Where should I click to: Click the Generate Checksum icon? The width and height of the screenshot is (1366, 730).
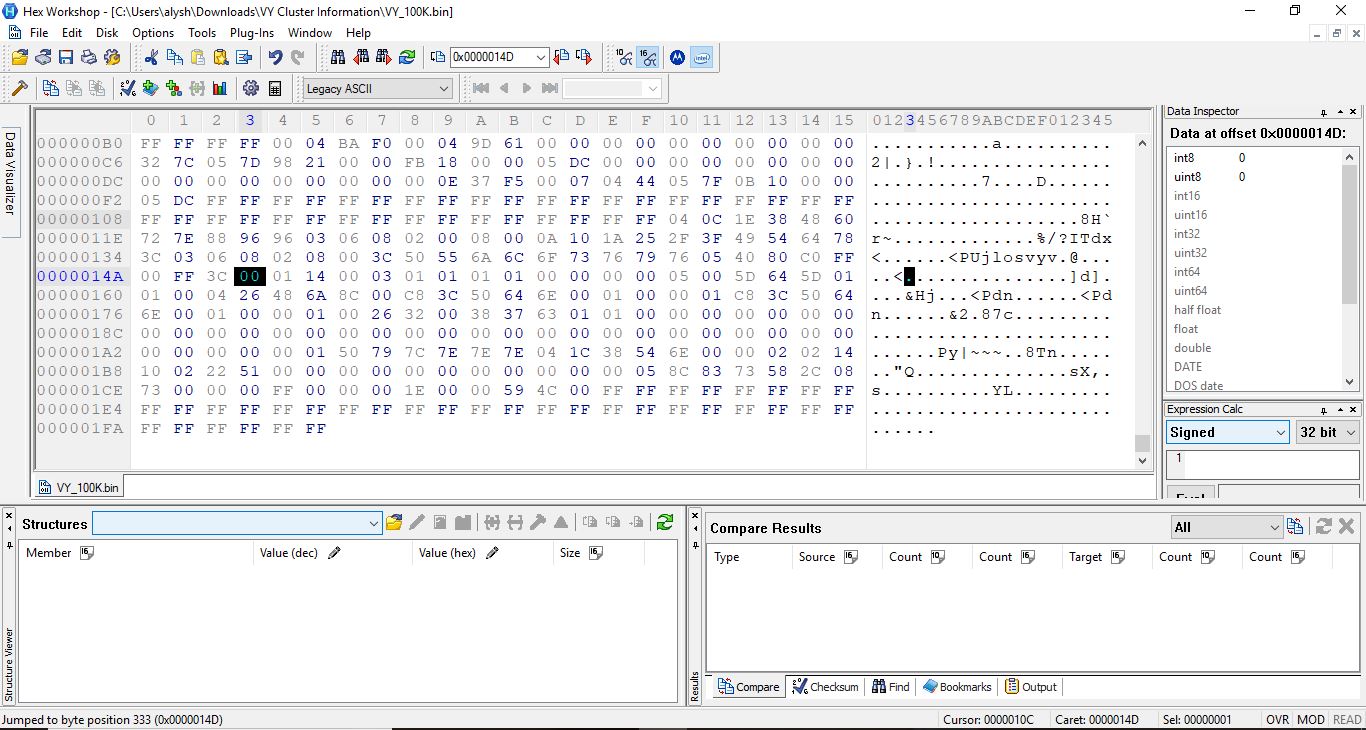pyautogui.click(x=128, y=88)
